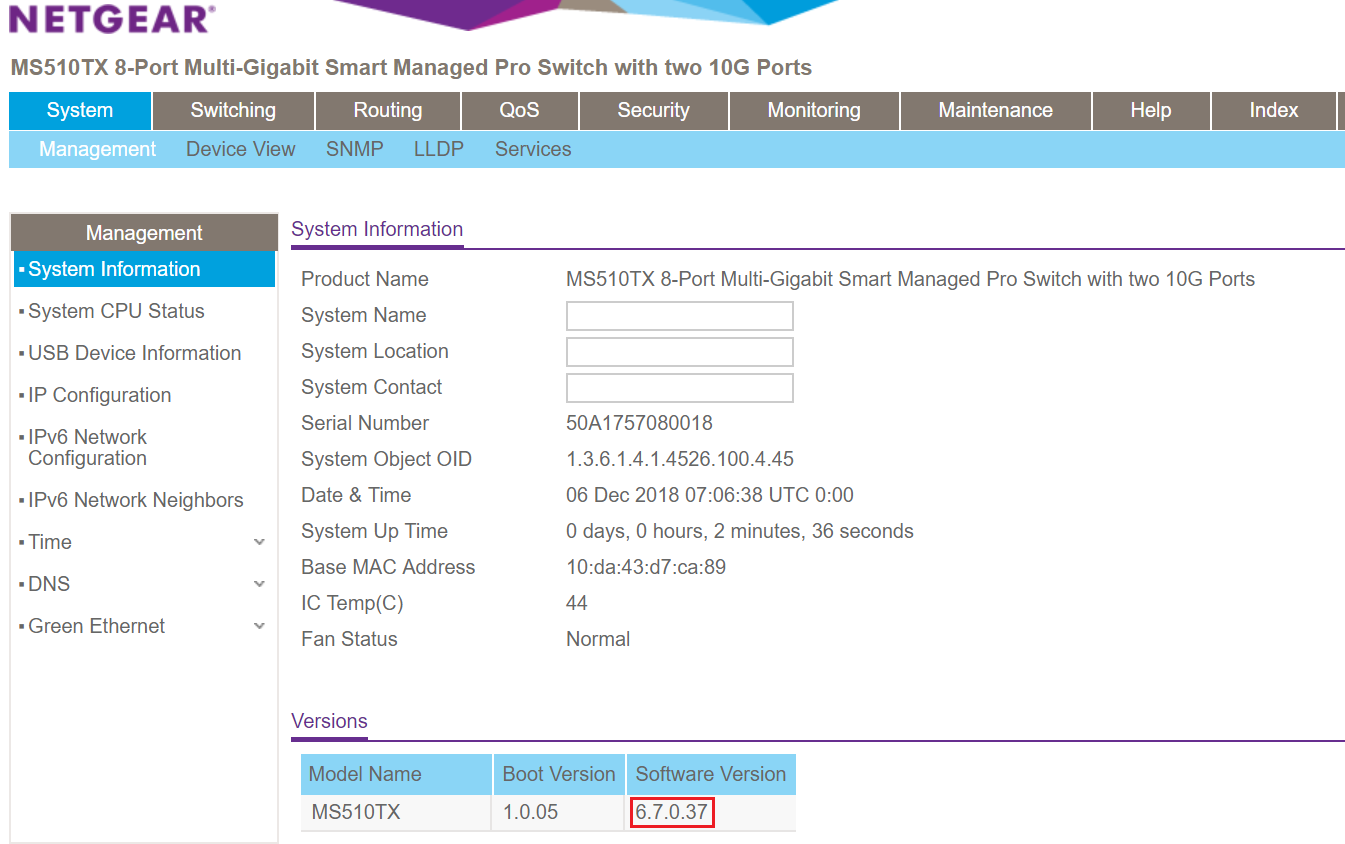Viewport: 1345px width, 844px height.
Task: Click the Date & Time value
Action: 710,495
